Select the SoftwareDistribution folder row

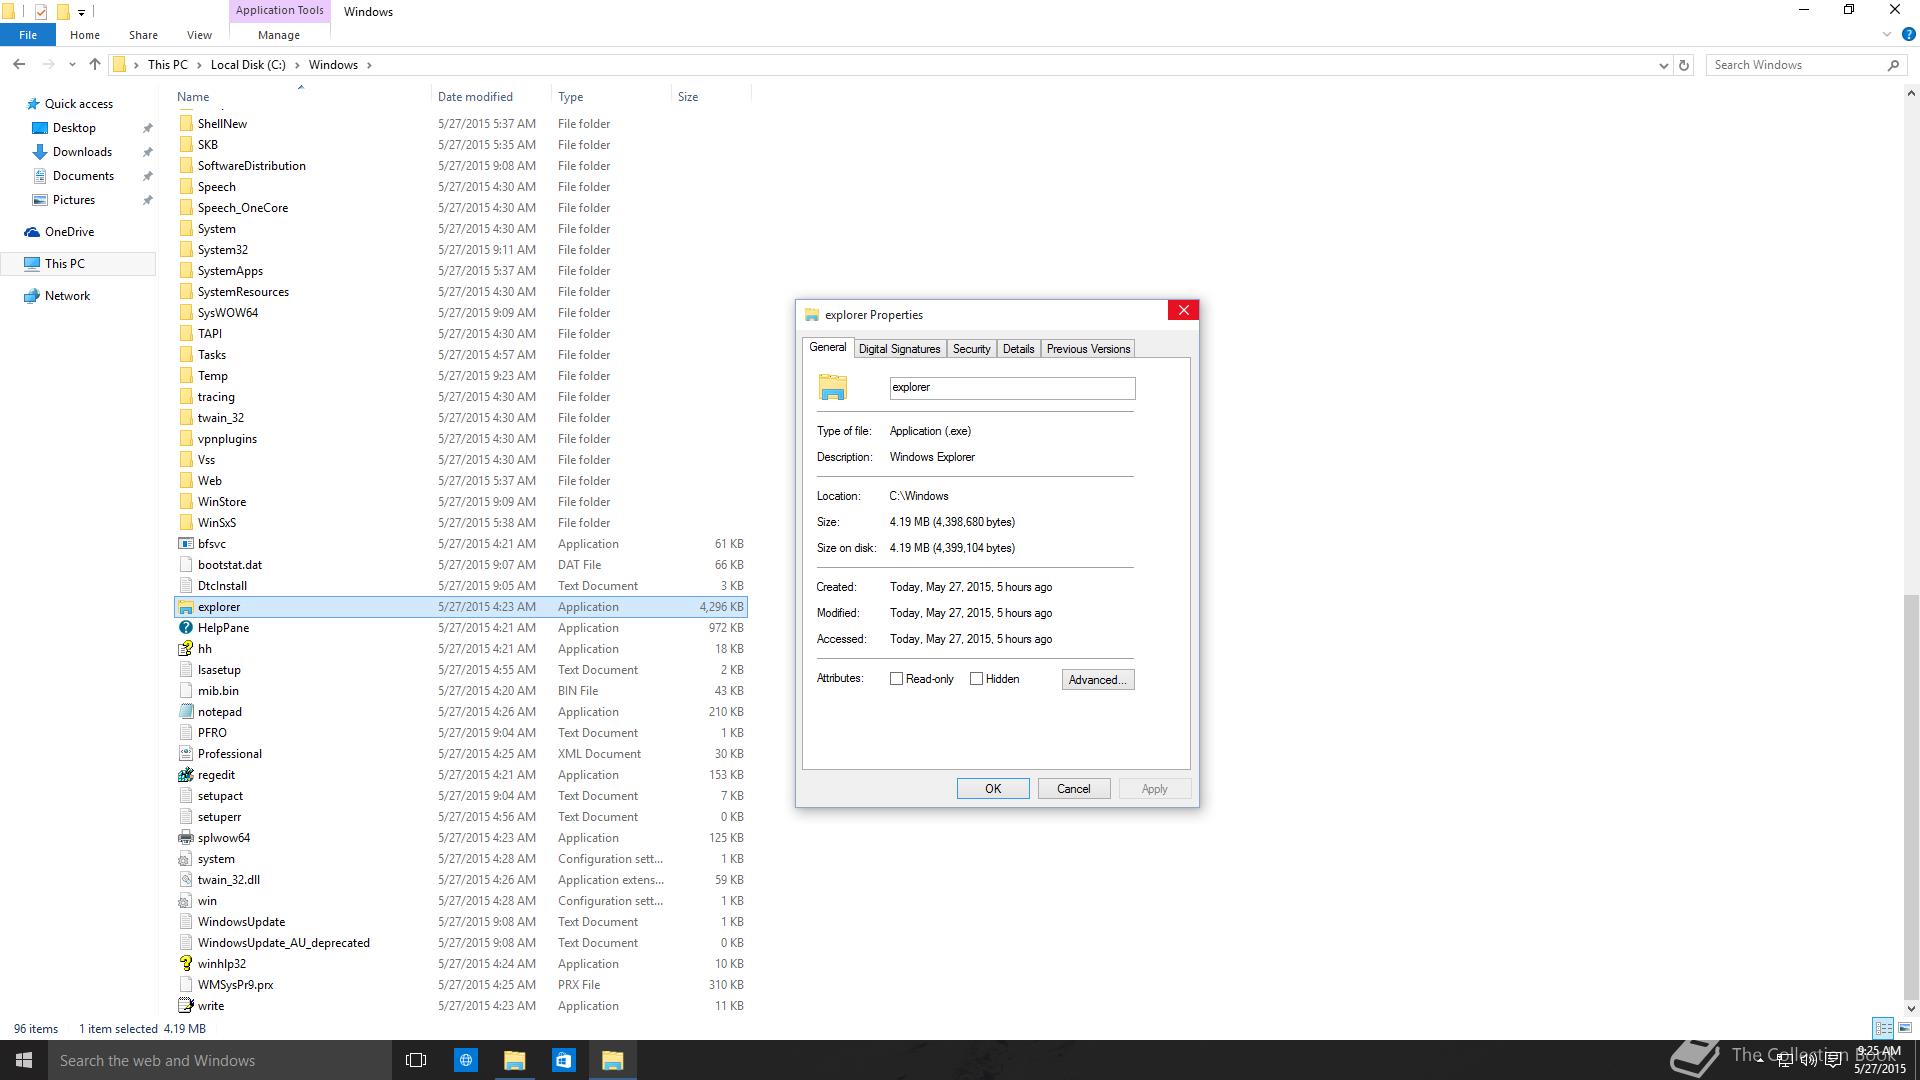[x=461, y=166]
